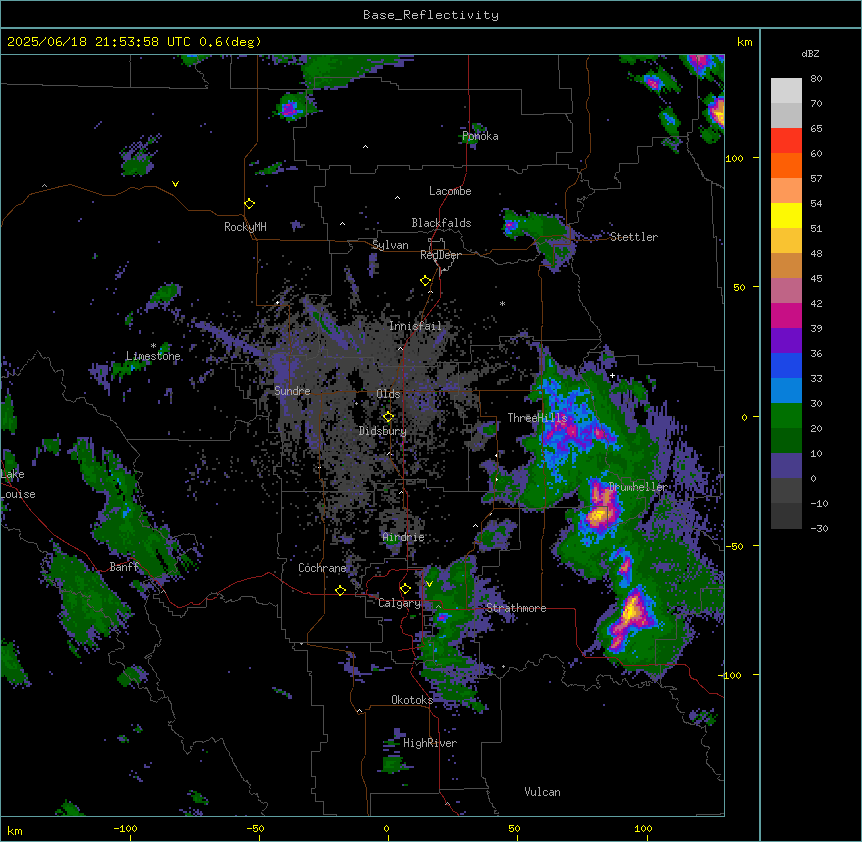The image size is (862, 842).
Task: Select the yellow diamond marker under Cochrane
Action: click(340, 590)
